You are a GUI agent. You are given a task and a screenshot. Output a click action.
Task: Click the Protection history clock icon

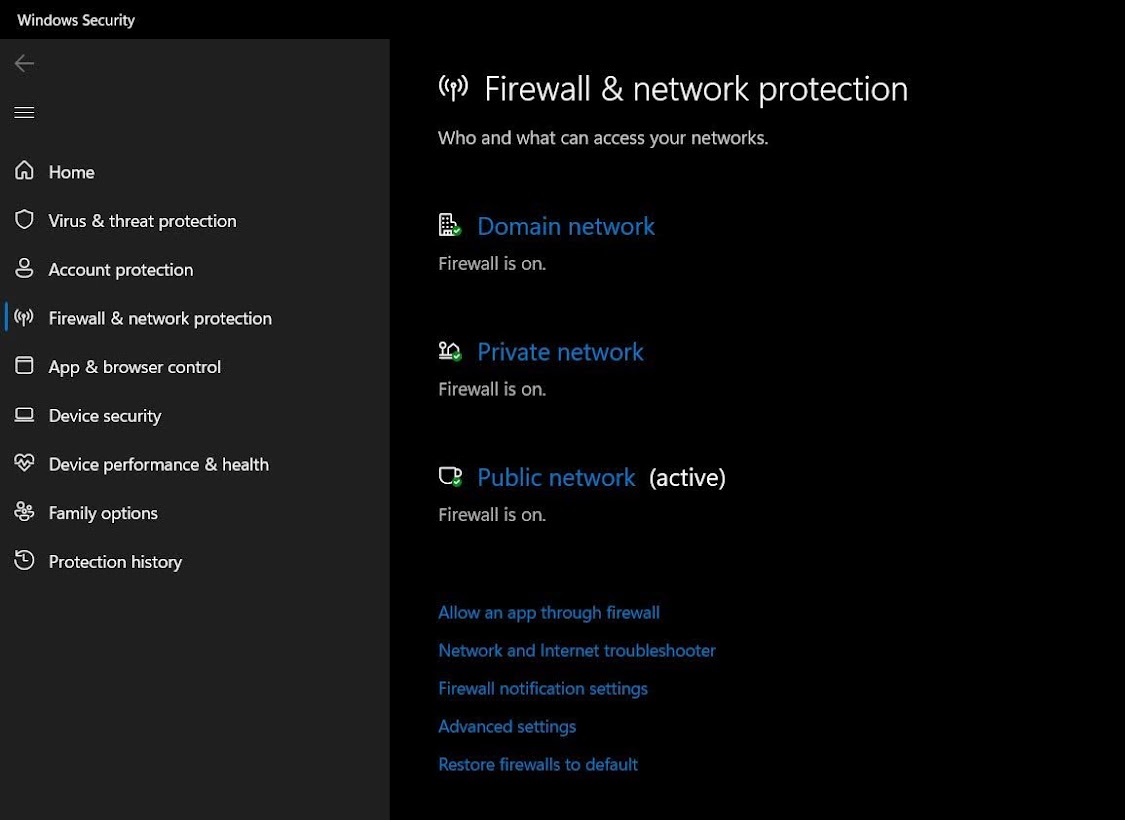pos(25,561)
